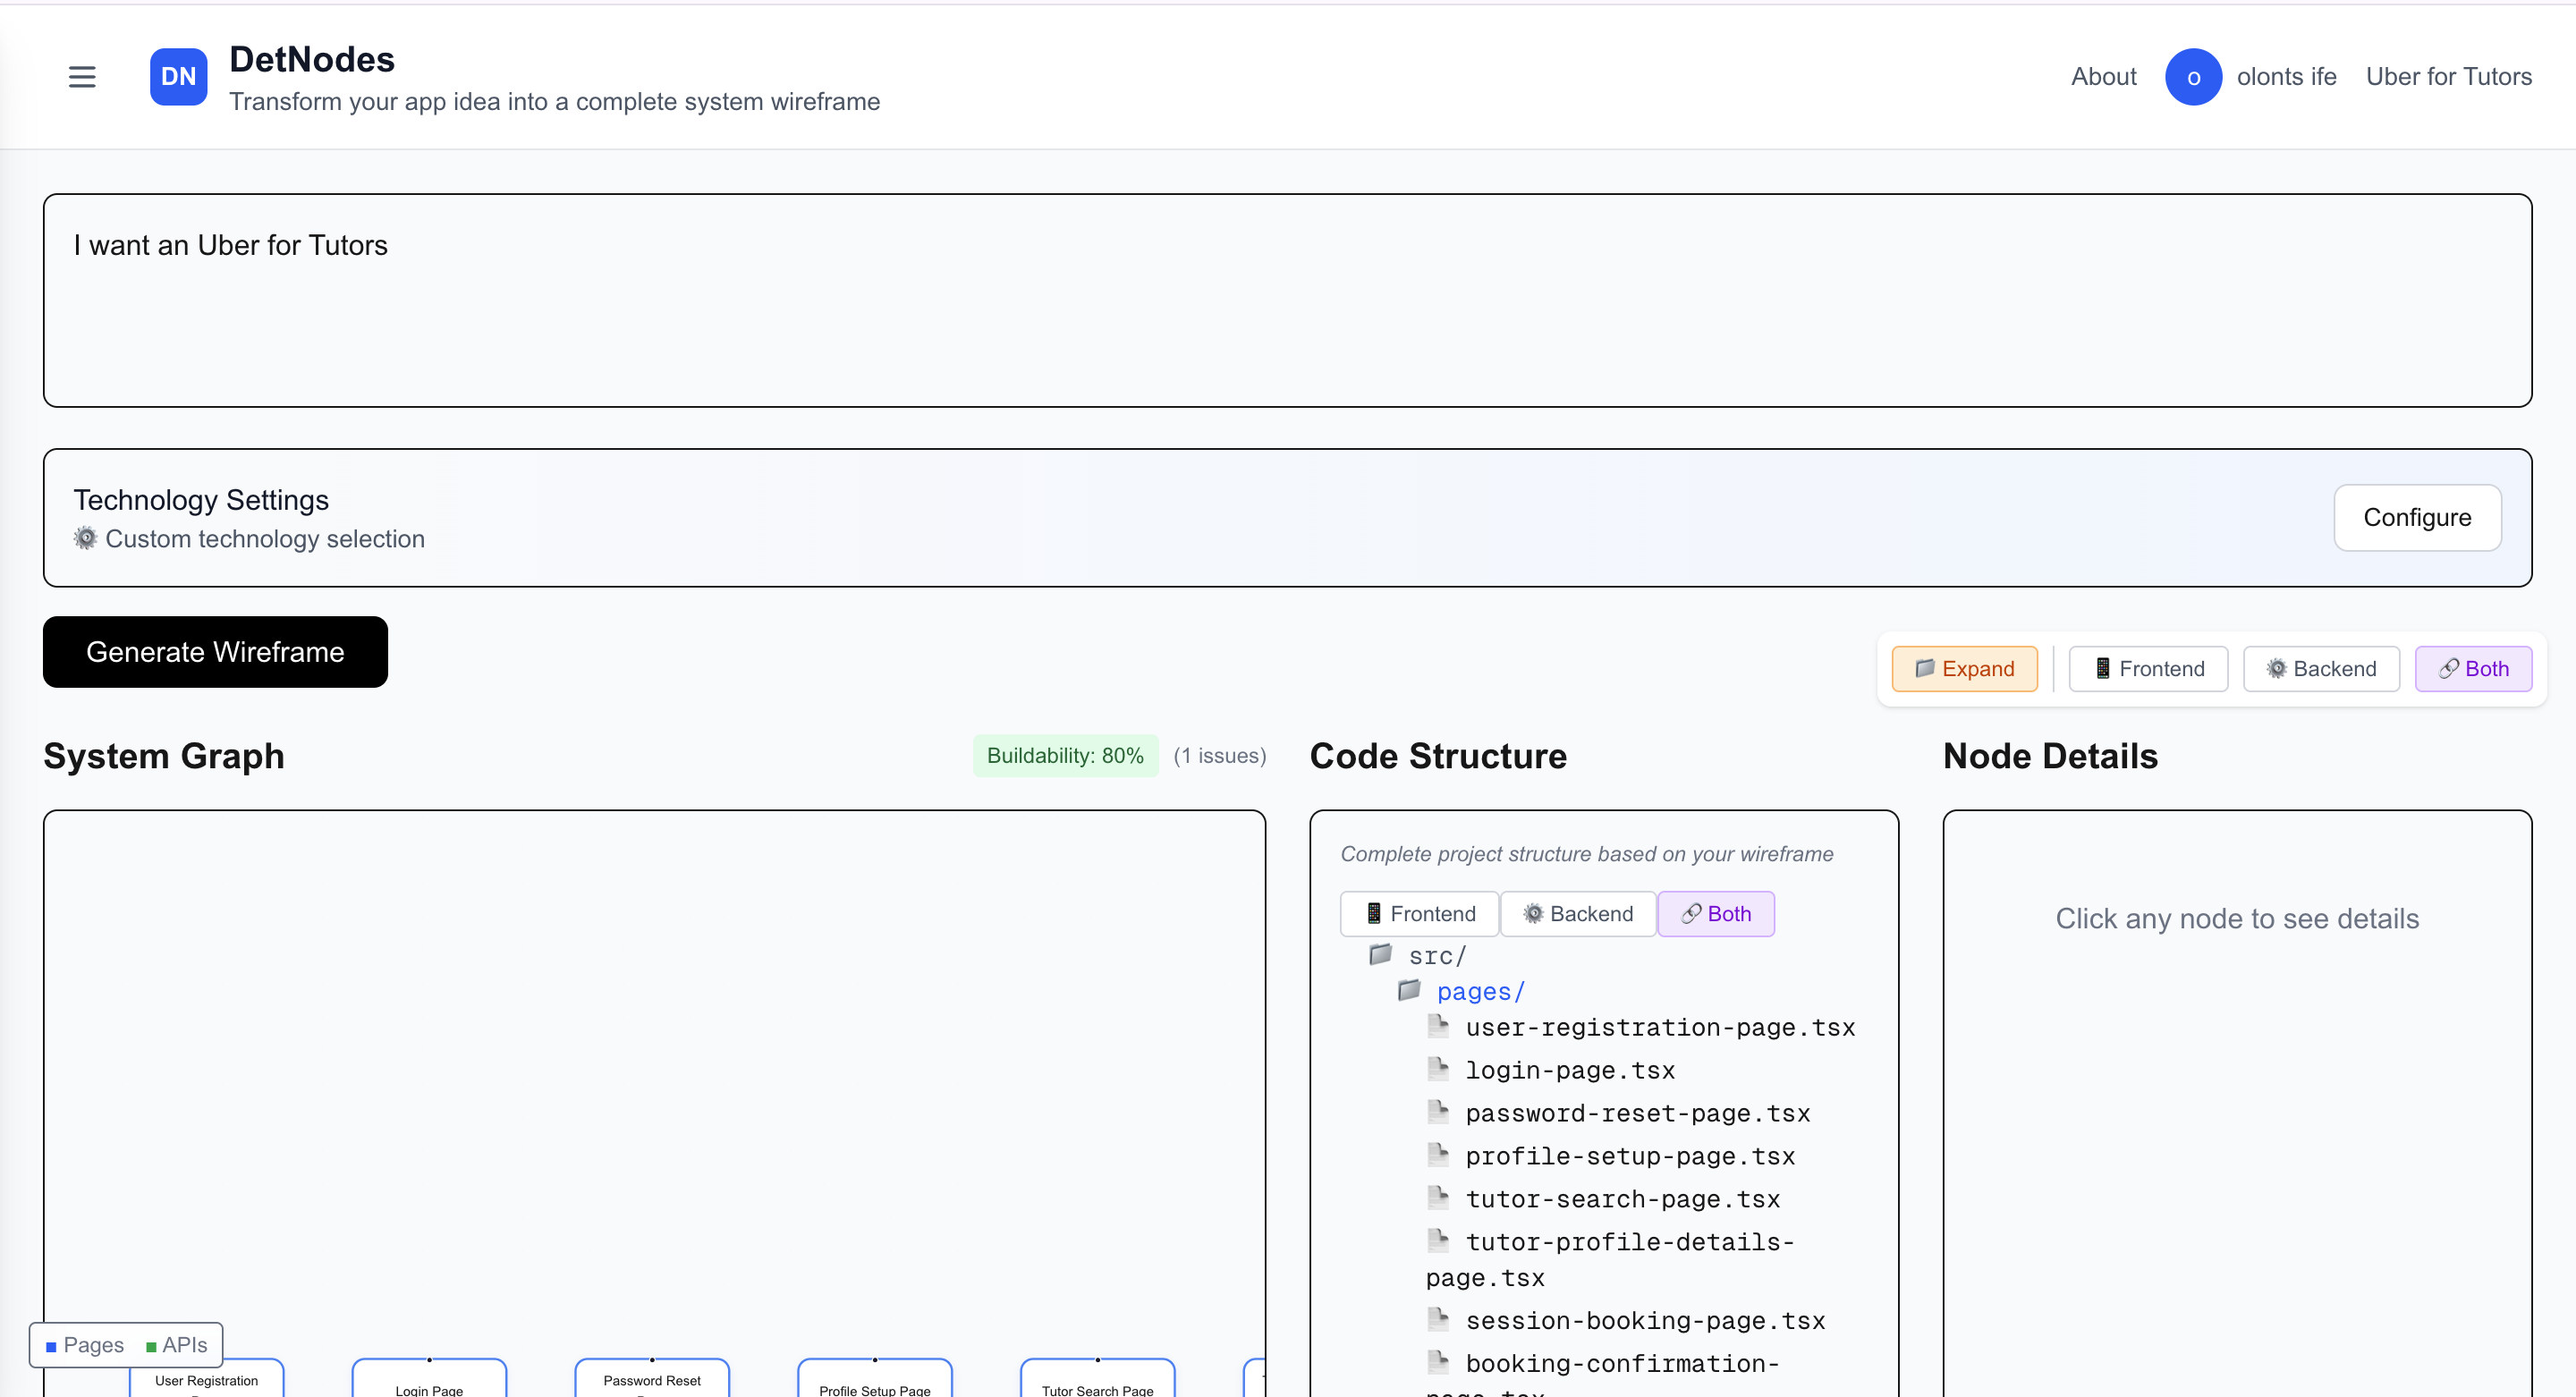
Task: Select the Frontend smartphone icon filter in Code Structure
Action: pyautogui.click(x=1374, y=913)
